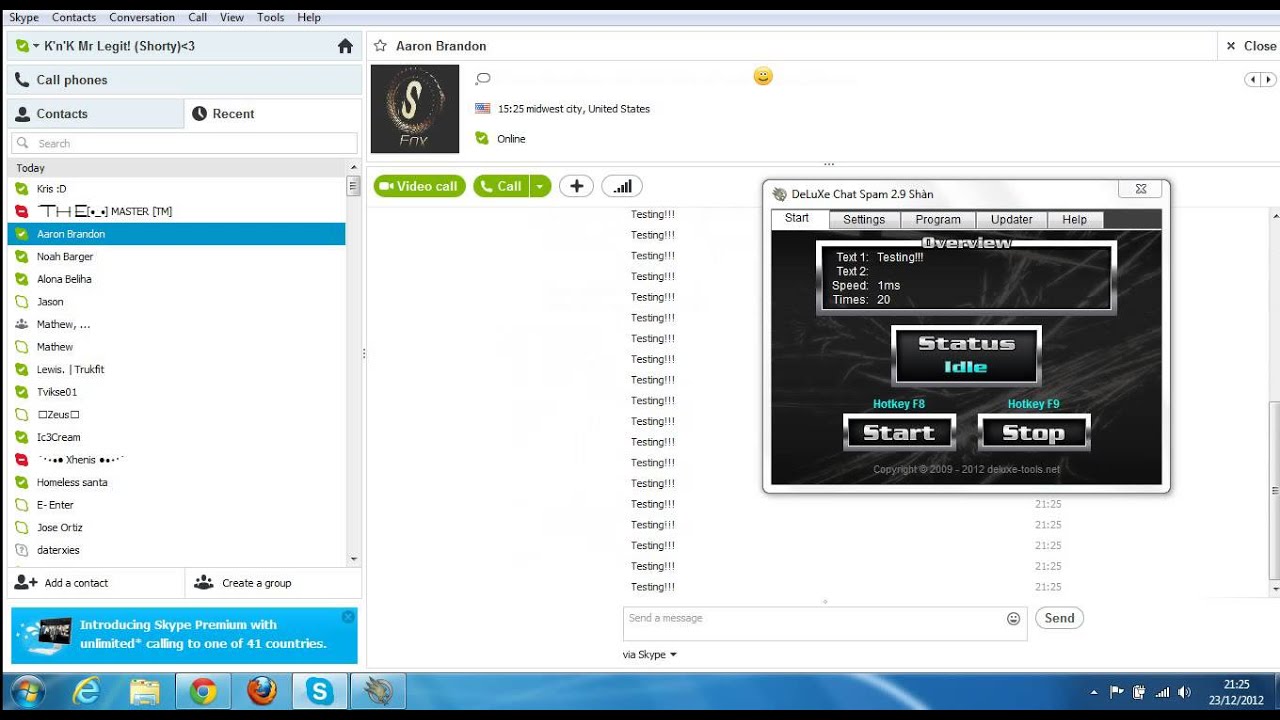Switch to the Contacts tab
Viewport: 1280px width, 720px height.
96,114
